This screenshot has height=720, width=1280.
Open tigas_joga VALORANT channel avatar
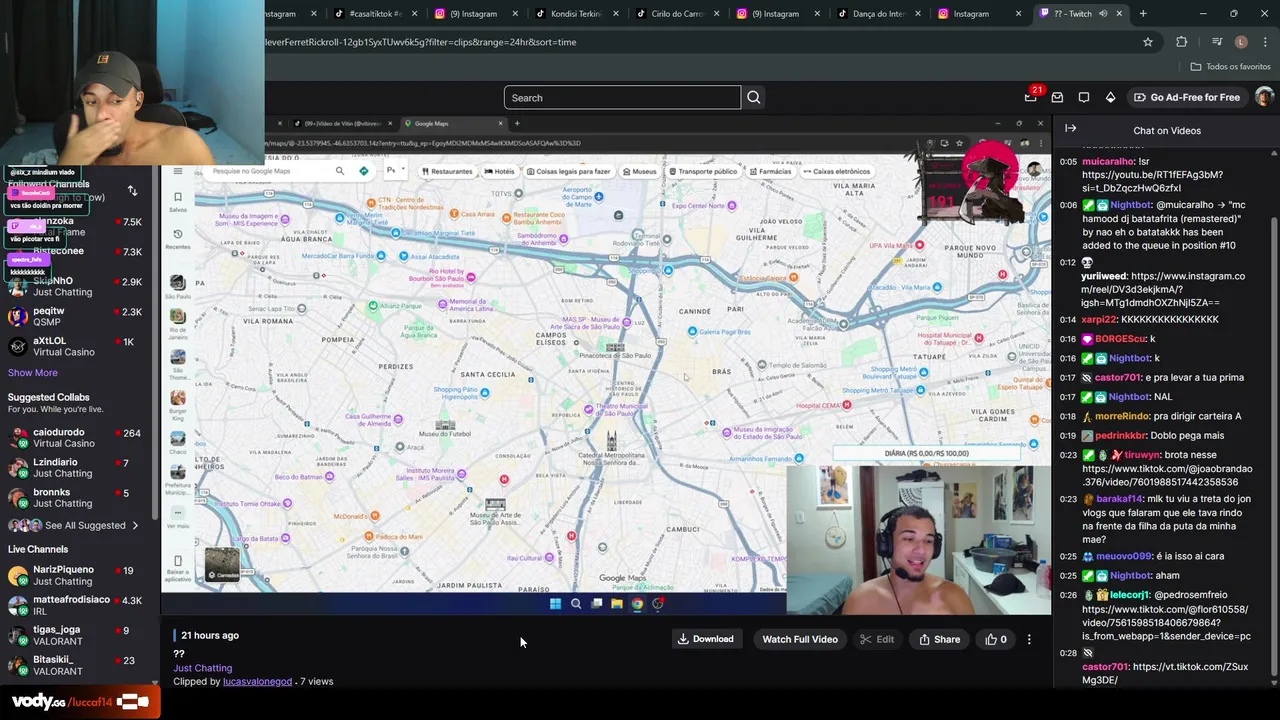coord(17,635)
